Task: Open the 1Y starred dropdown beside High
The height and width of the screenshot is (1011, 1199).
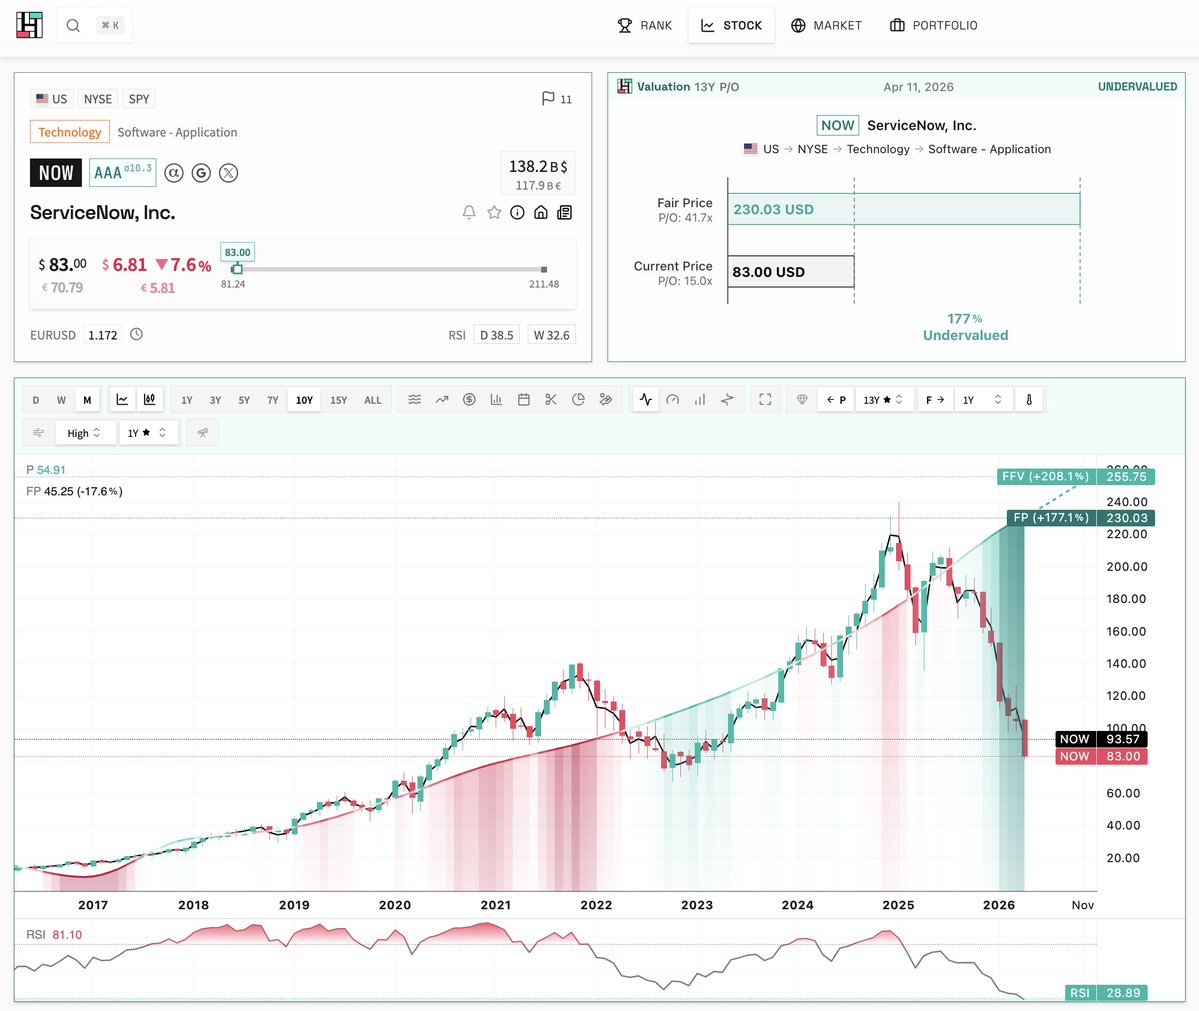Action: tap(148, 433)
